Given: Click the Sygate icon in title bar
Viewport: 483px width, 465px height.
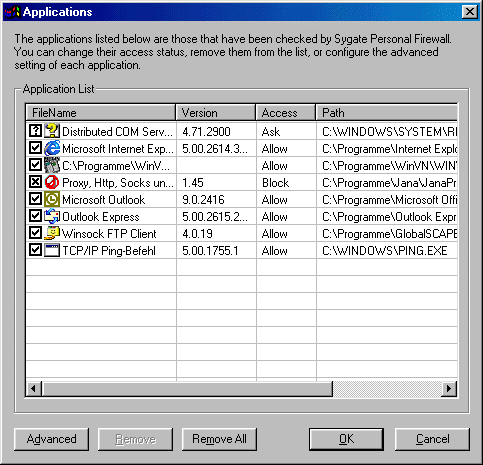Looking at the screenshot, I should pos(12,12).
